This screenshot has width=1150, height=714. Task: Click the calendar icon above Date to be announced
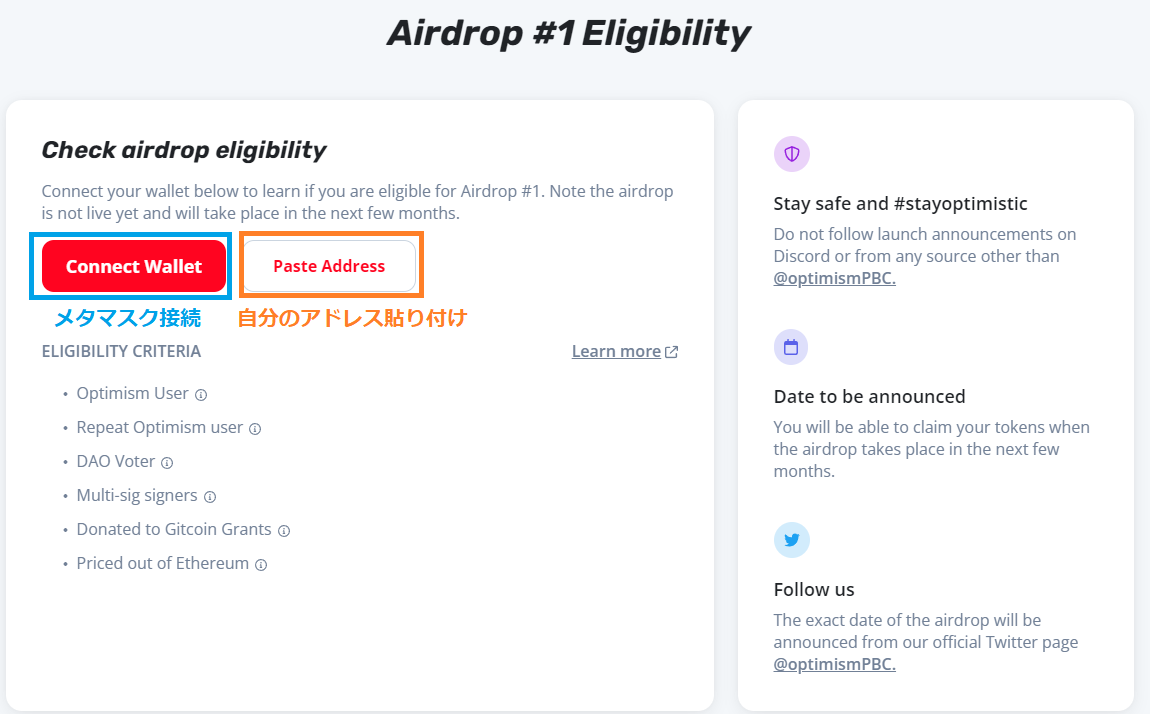791,347
